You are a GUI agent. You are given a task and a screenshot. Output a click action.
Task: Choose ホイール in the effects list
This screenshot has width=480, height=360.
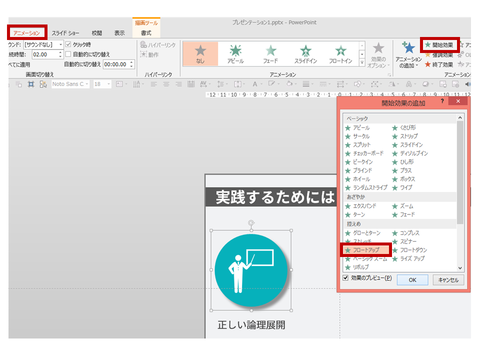(358, 179)
